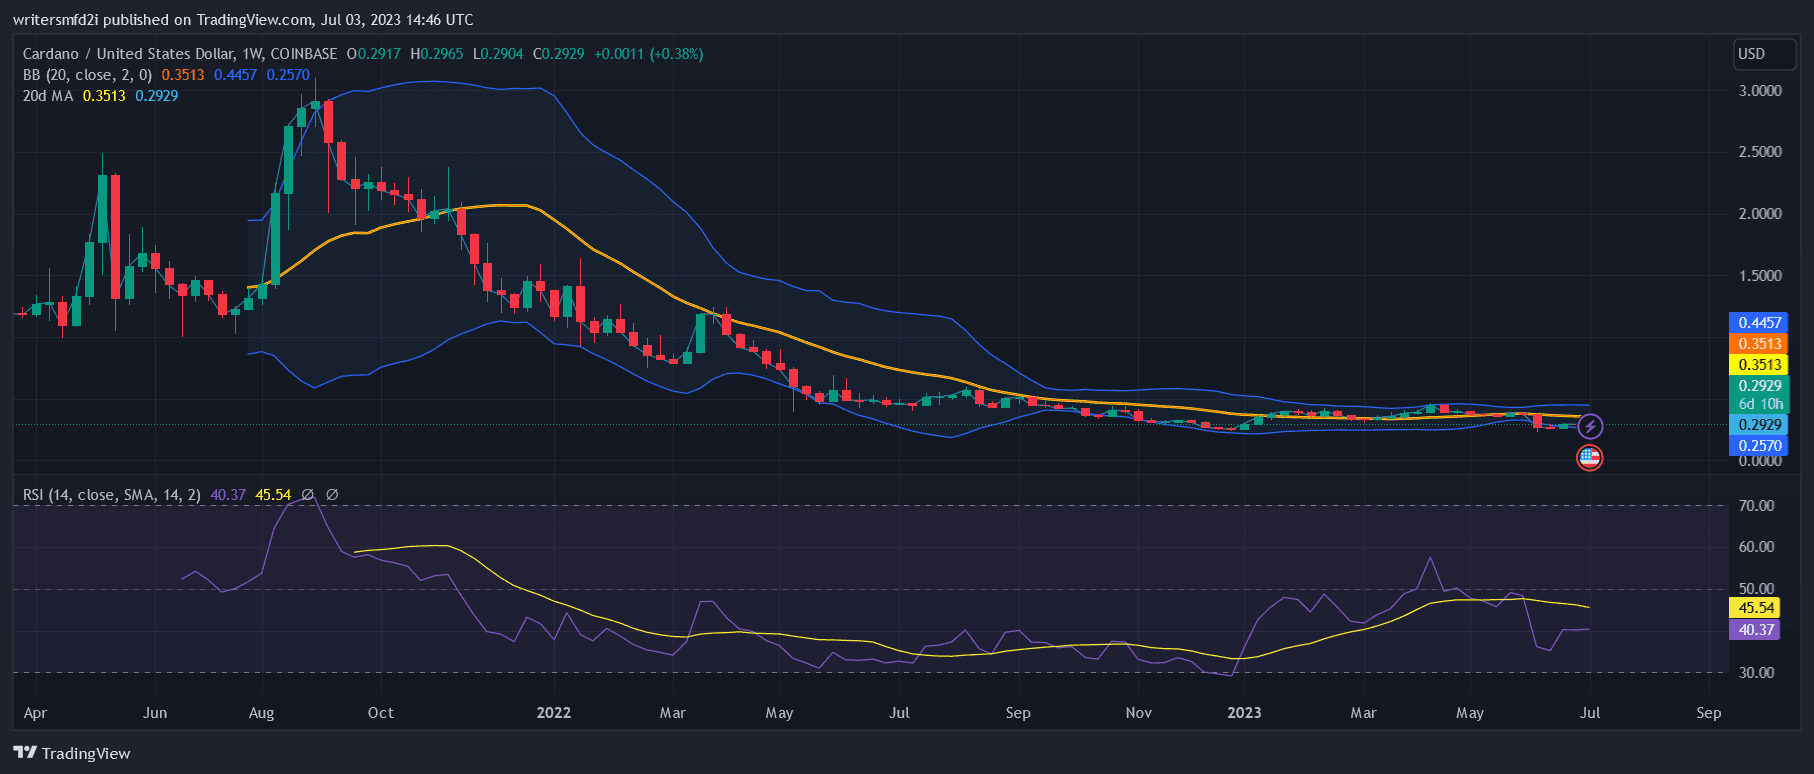Click the second empty-set symbol in RSI legend
Viewport: 1814px width, 774px height.
[332, 495]
